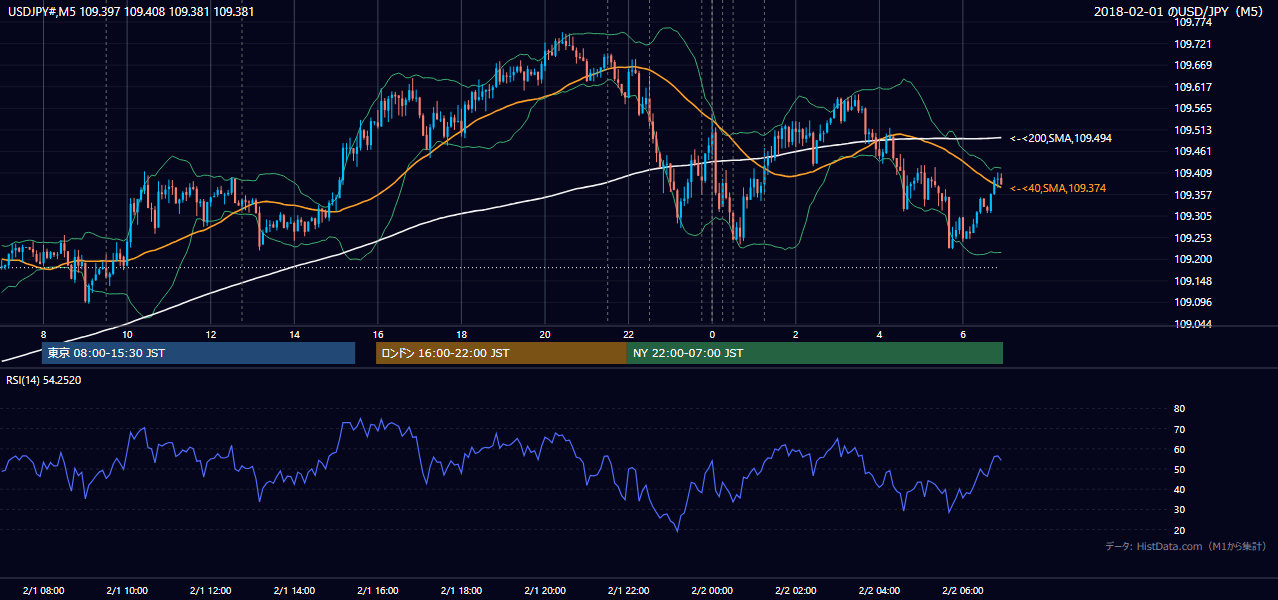Click price axis value 109.044
1278x600 pixels.
pyautogui.click(x=1193, y=324)
